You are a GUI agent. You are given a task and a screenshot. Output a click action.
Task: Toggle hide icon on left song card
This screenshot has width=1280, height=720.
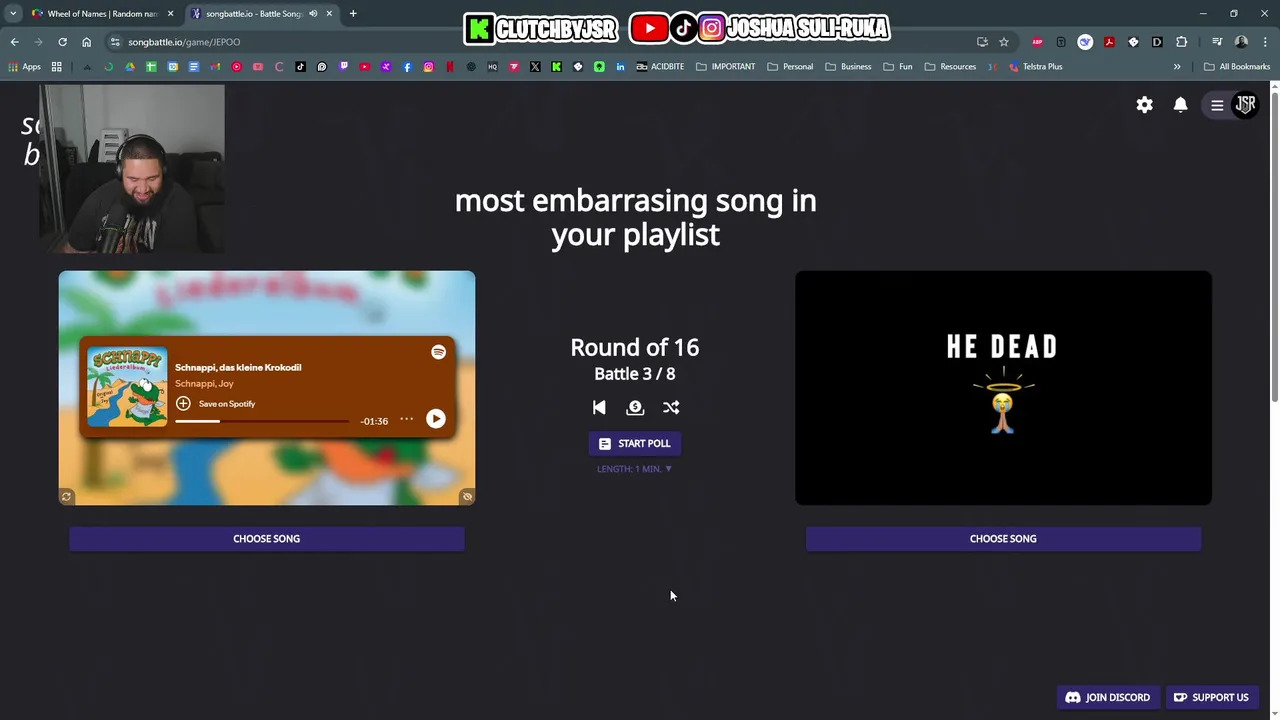pos(467,496)
